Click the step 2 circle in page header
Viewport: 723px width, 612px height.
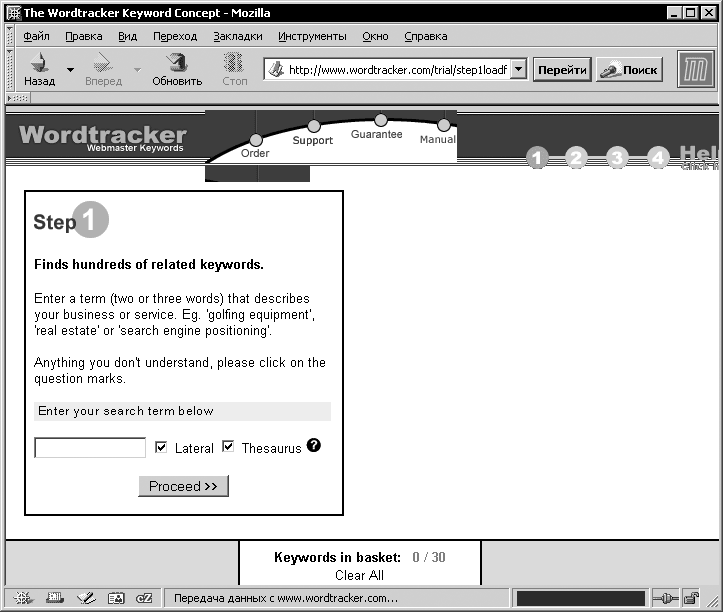tap(576, 158)
